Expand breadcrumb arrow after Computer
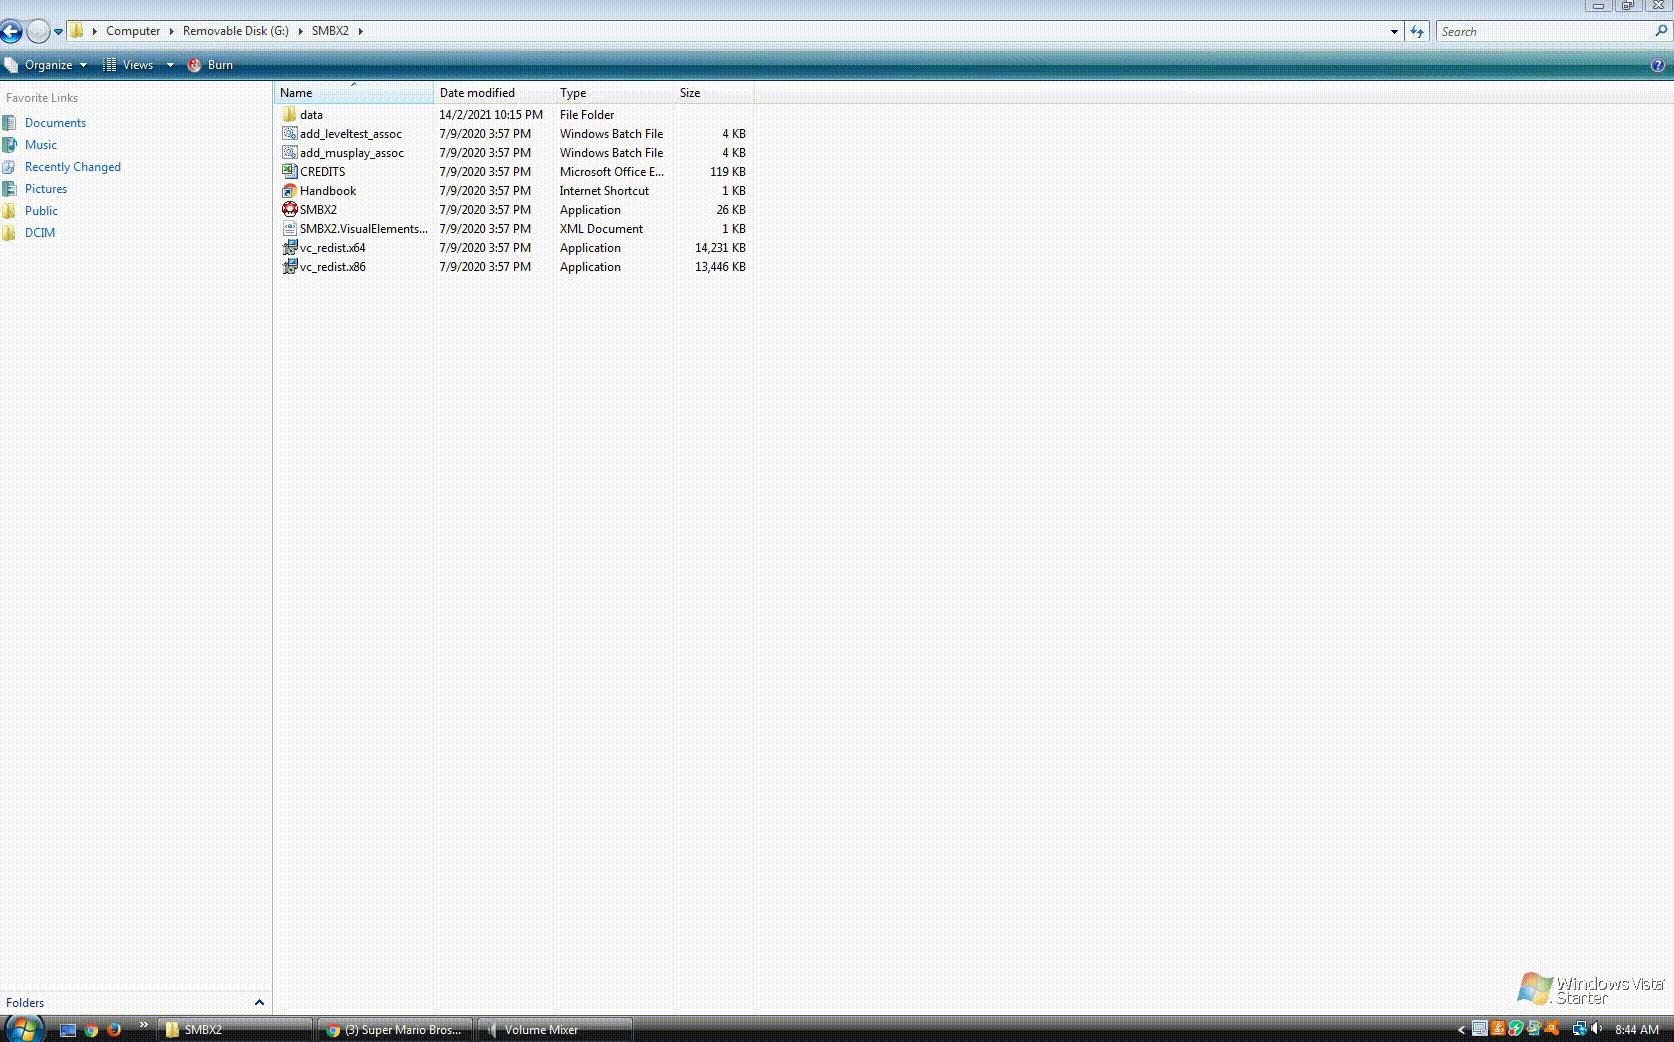Image resolution: width=1674 pixels, height=1042 pixels. tap(171, 31)
